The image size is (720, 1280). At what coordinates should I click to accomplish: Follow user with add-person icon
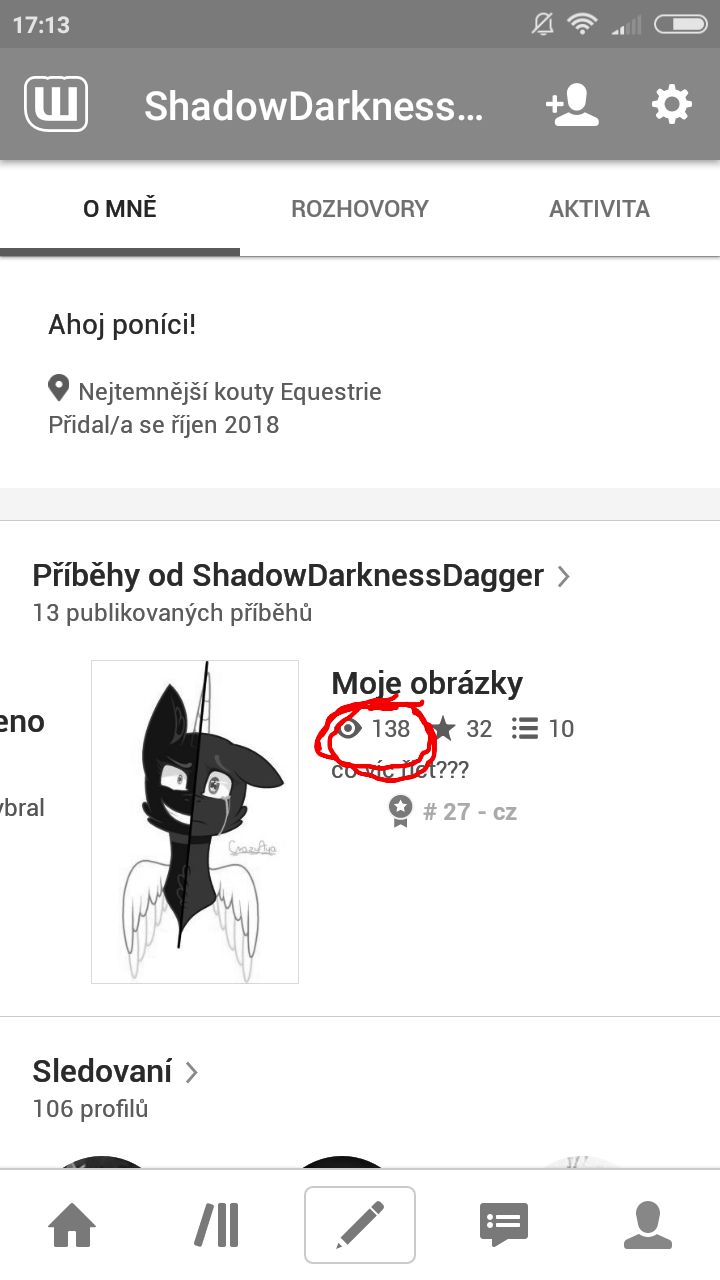[572, 105]
